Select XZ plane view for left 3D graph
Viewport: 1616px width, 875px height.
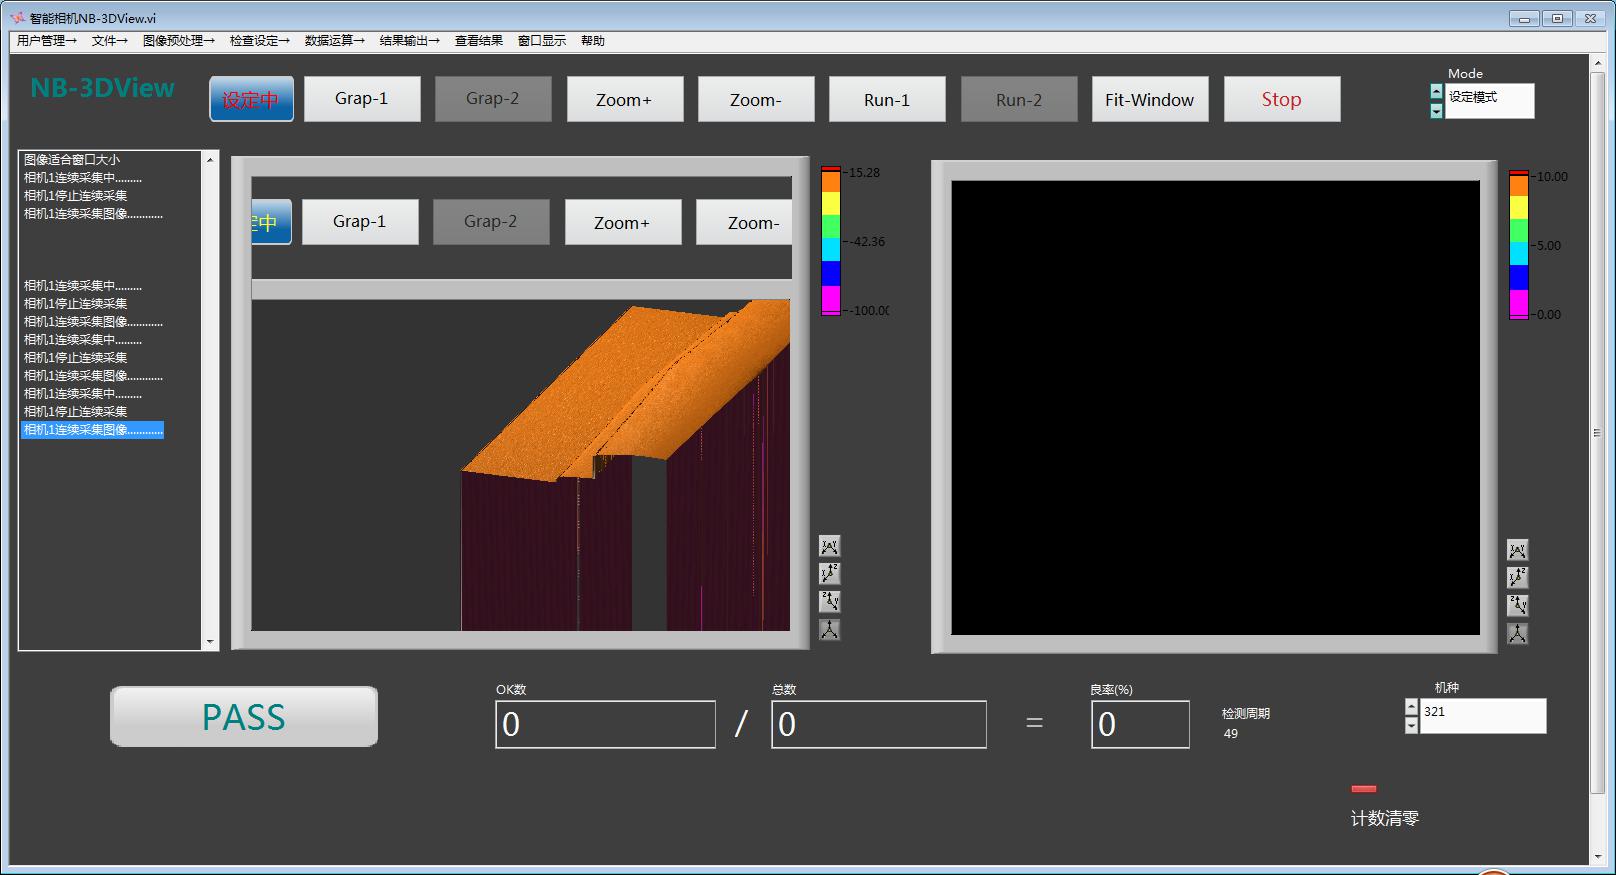point(829,574)
